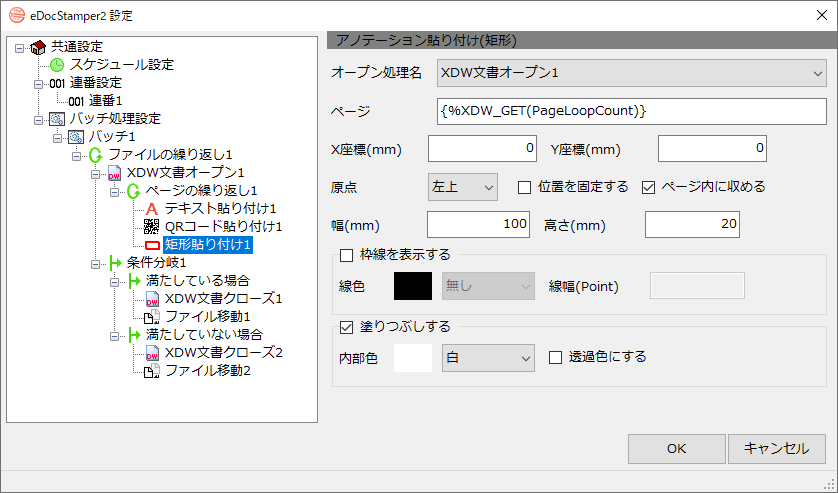
Task: Uncheck the 塗りつぶしする checkbox
Action: pyautogui.click(x=346, y=327)
